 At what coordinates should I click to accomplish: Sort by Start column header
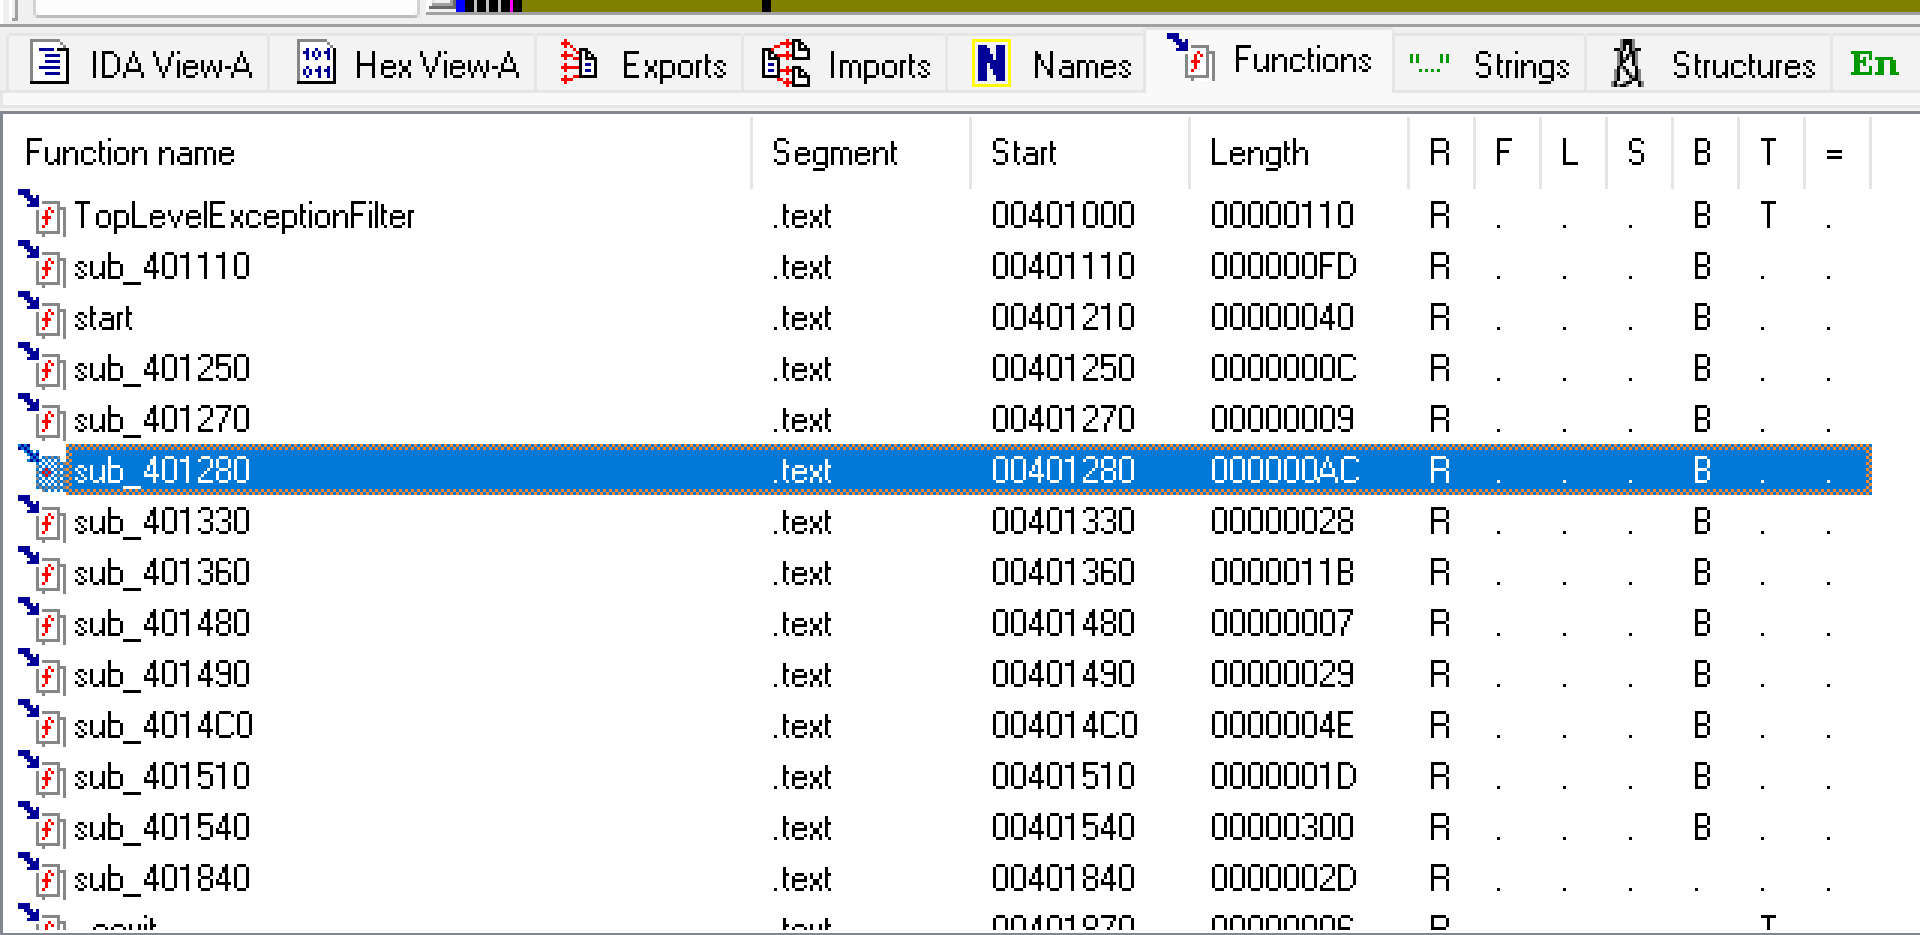coord(1080,153)
